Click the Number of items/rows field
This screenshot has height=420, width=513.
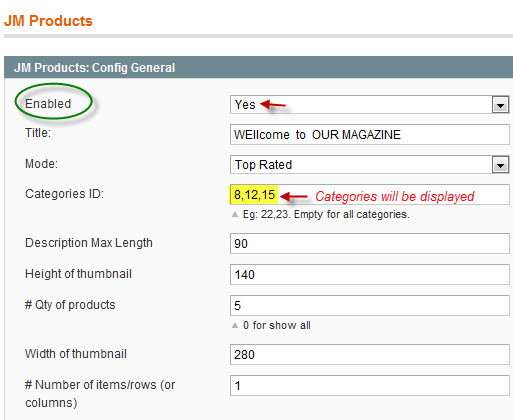369,386
